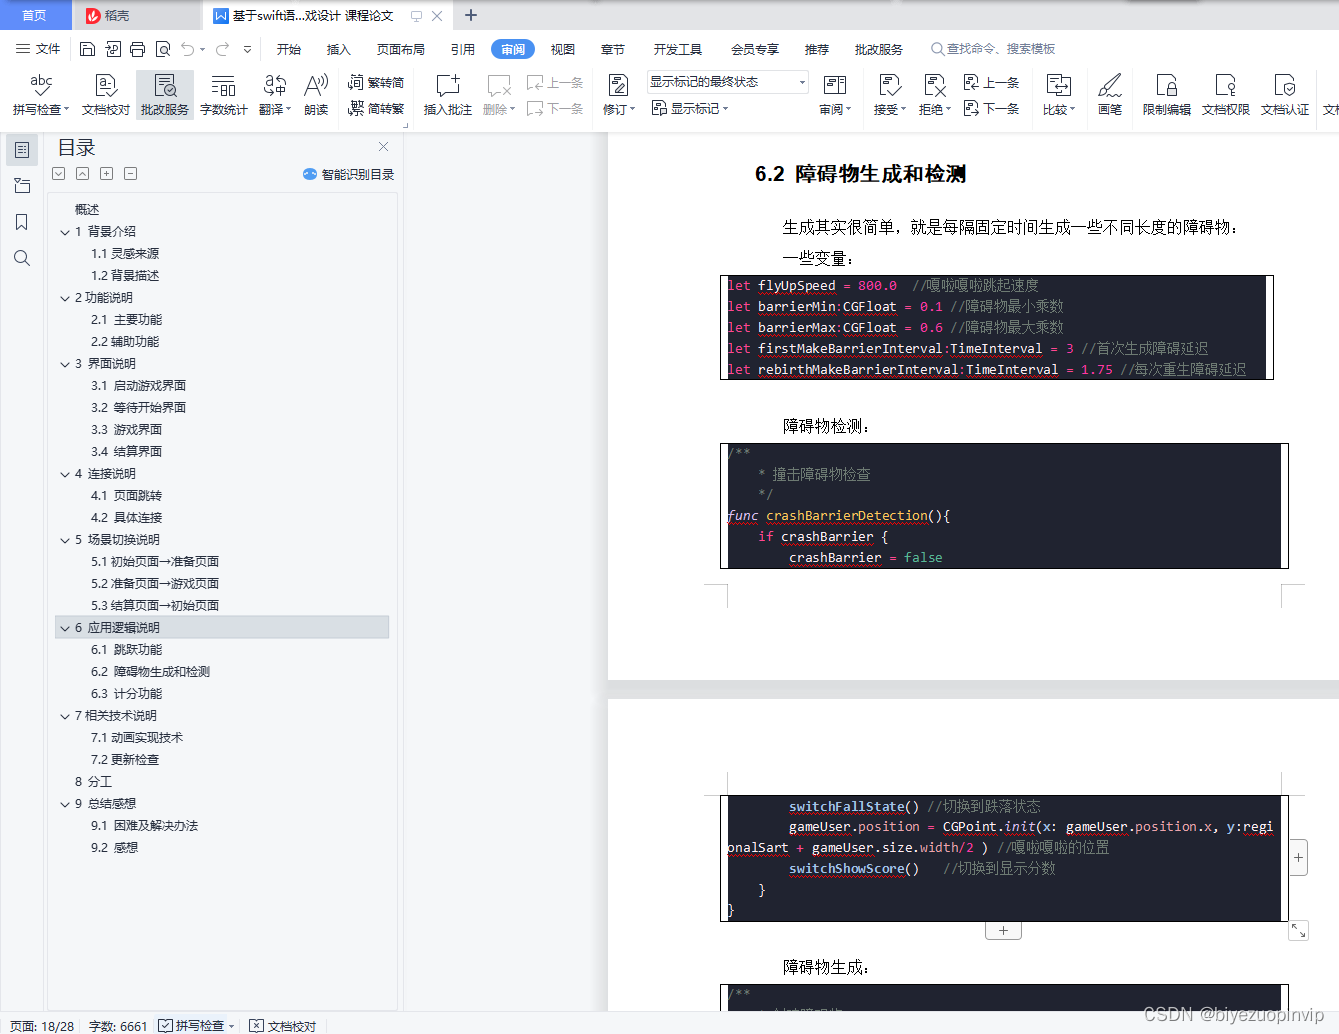
Task: Go to next comment (下一条) beside reject
Action: 991,108
